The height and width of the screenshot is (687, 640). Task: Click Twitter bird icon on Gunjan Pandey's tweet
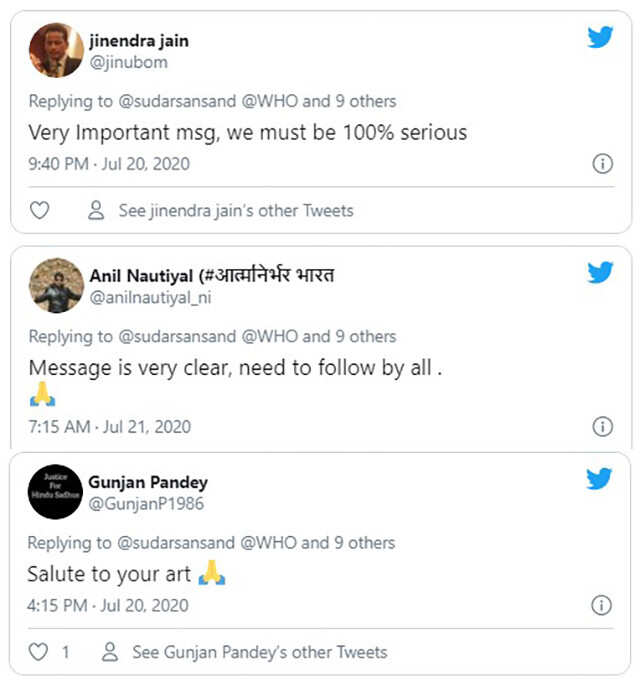600,479
